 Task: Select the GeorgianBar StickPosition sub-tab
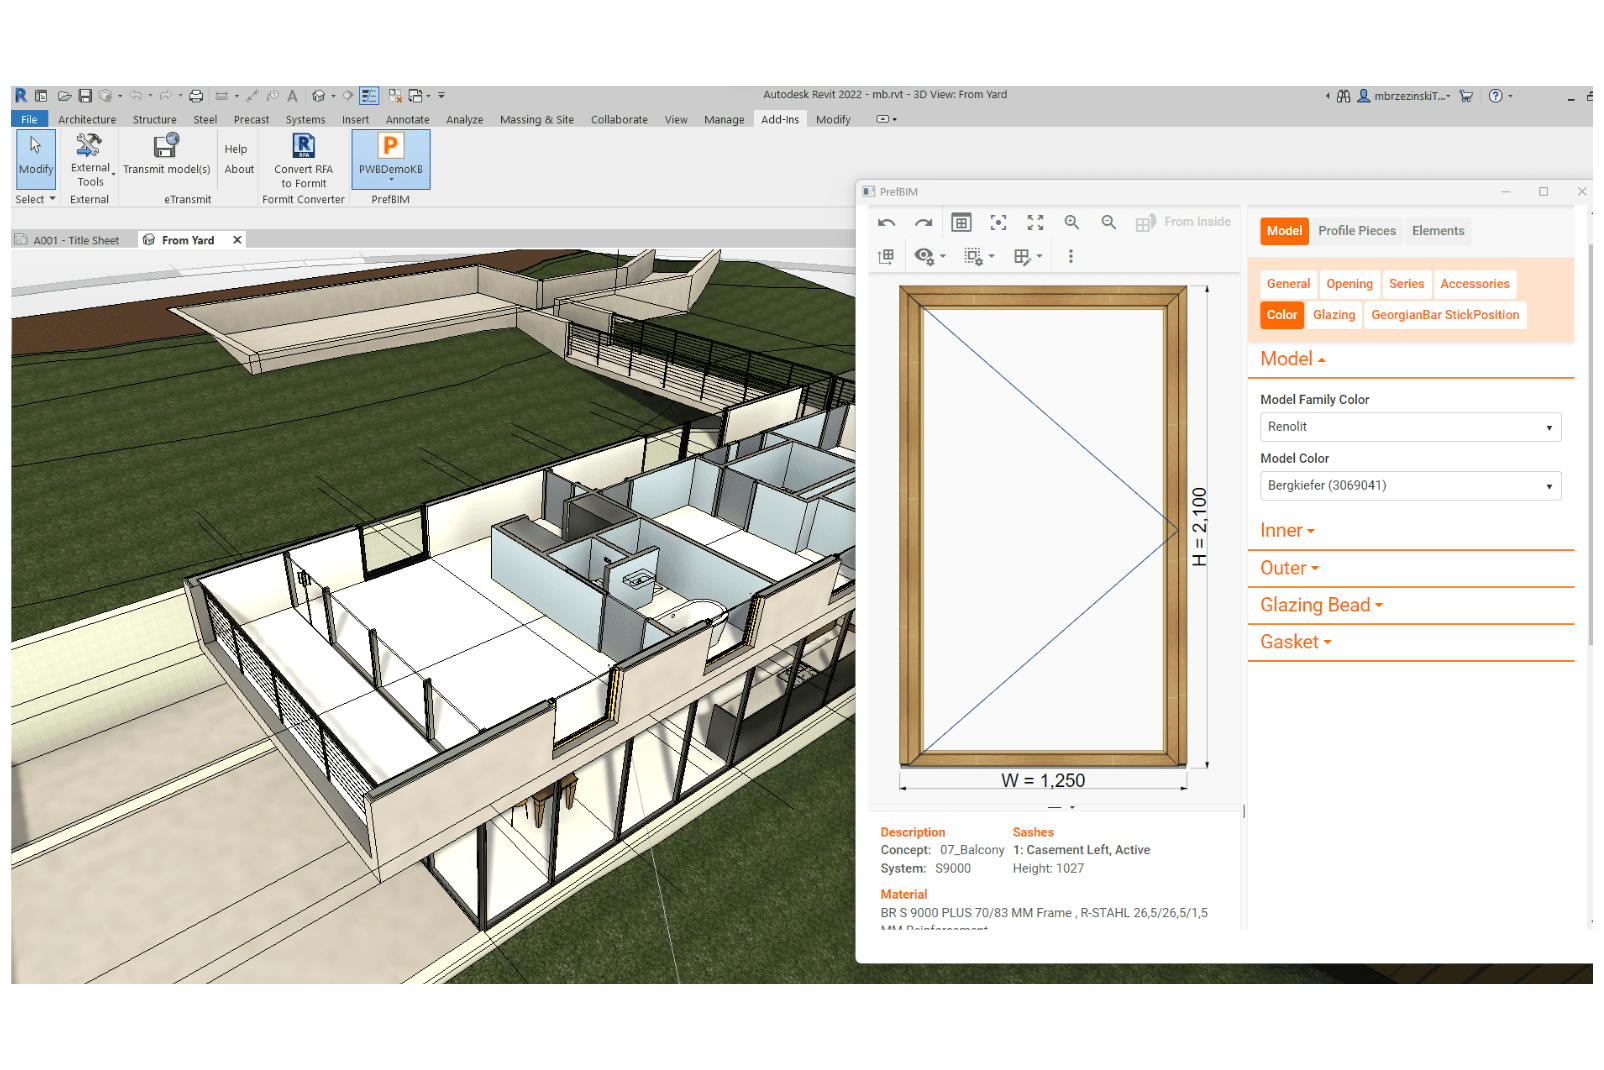tap(1445, 315)
